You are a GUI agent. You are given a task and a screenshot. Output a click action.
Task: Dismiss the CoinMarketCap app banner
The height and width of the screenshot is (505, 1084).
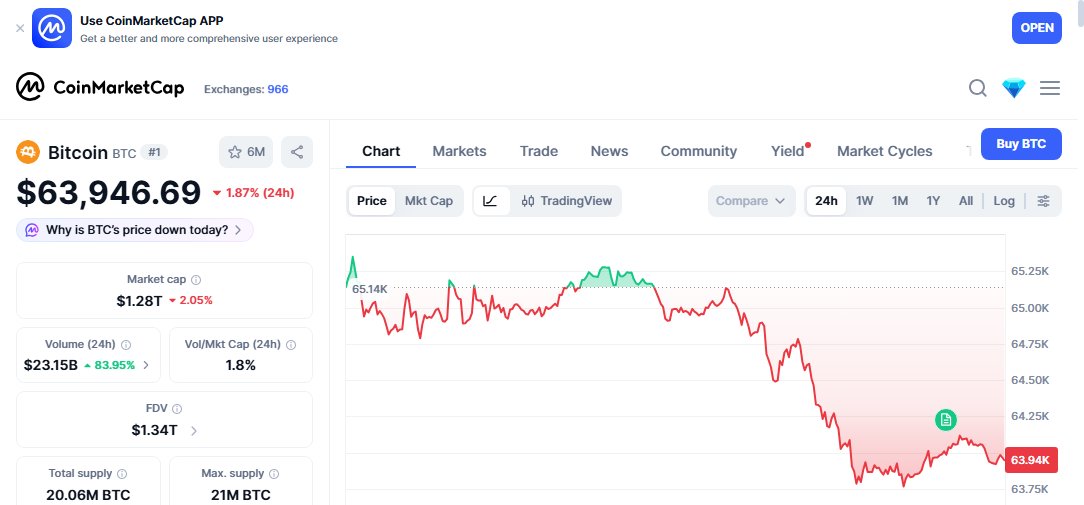tap(20, 28)
